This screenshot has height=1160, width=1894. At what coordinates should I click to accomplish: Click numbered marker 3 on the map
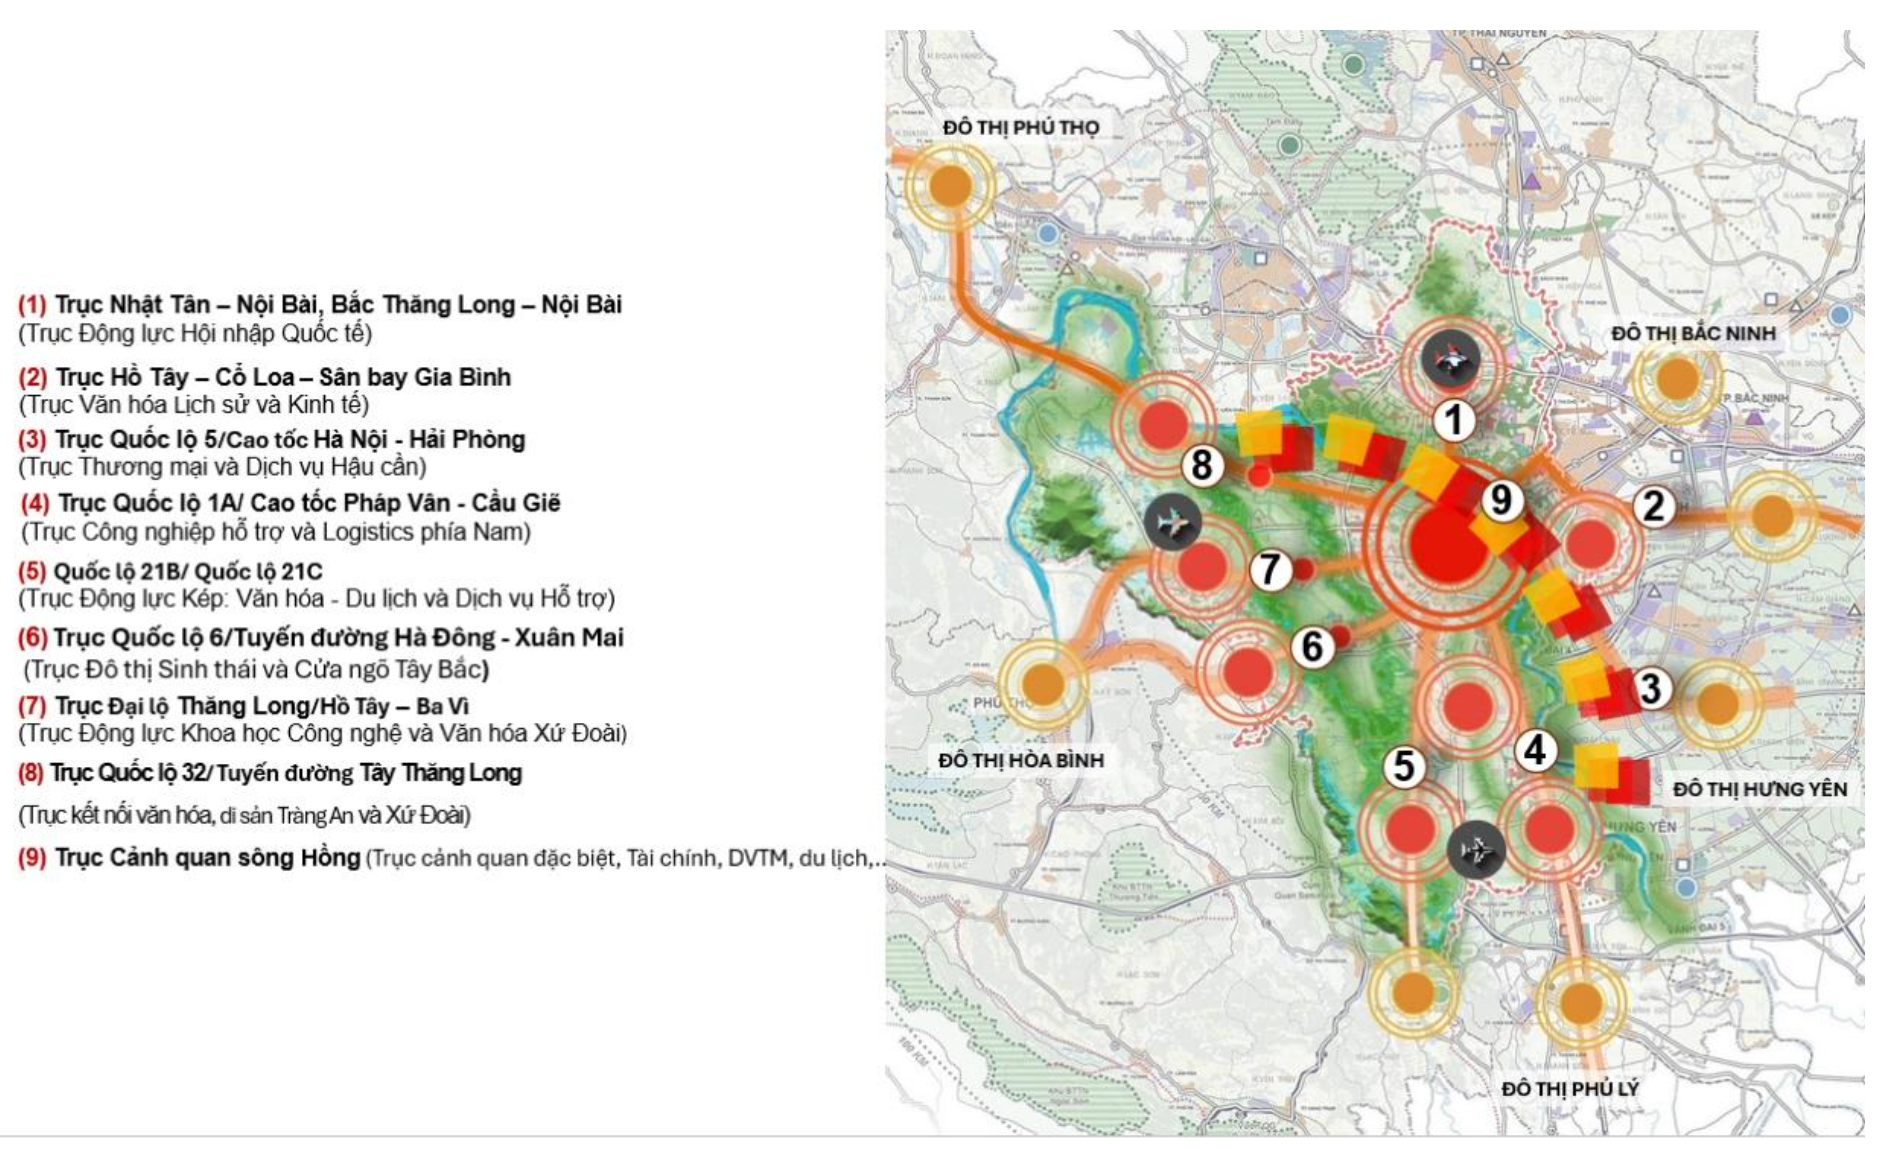coord(1651,688)
